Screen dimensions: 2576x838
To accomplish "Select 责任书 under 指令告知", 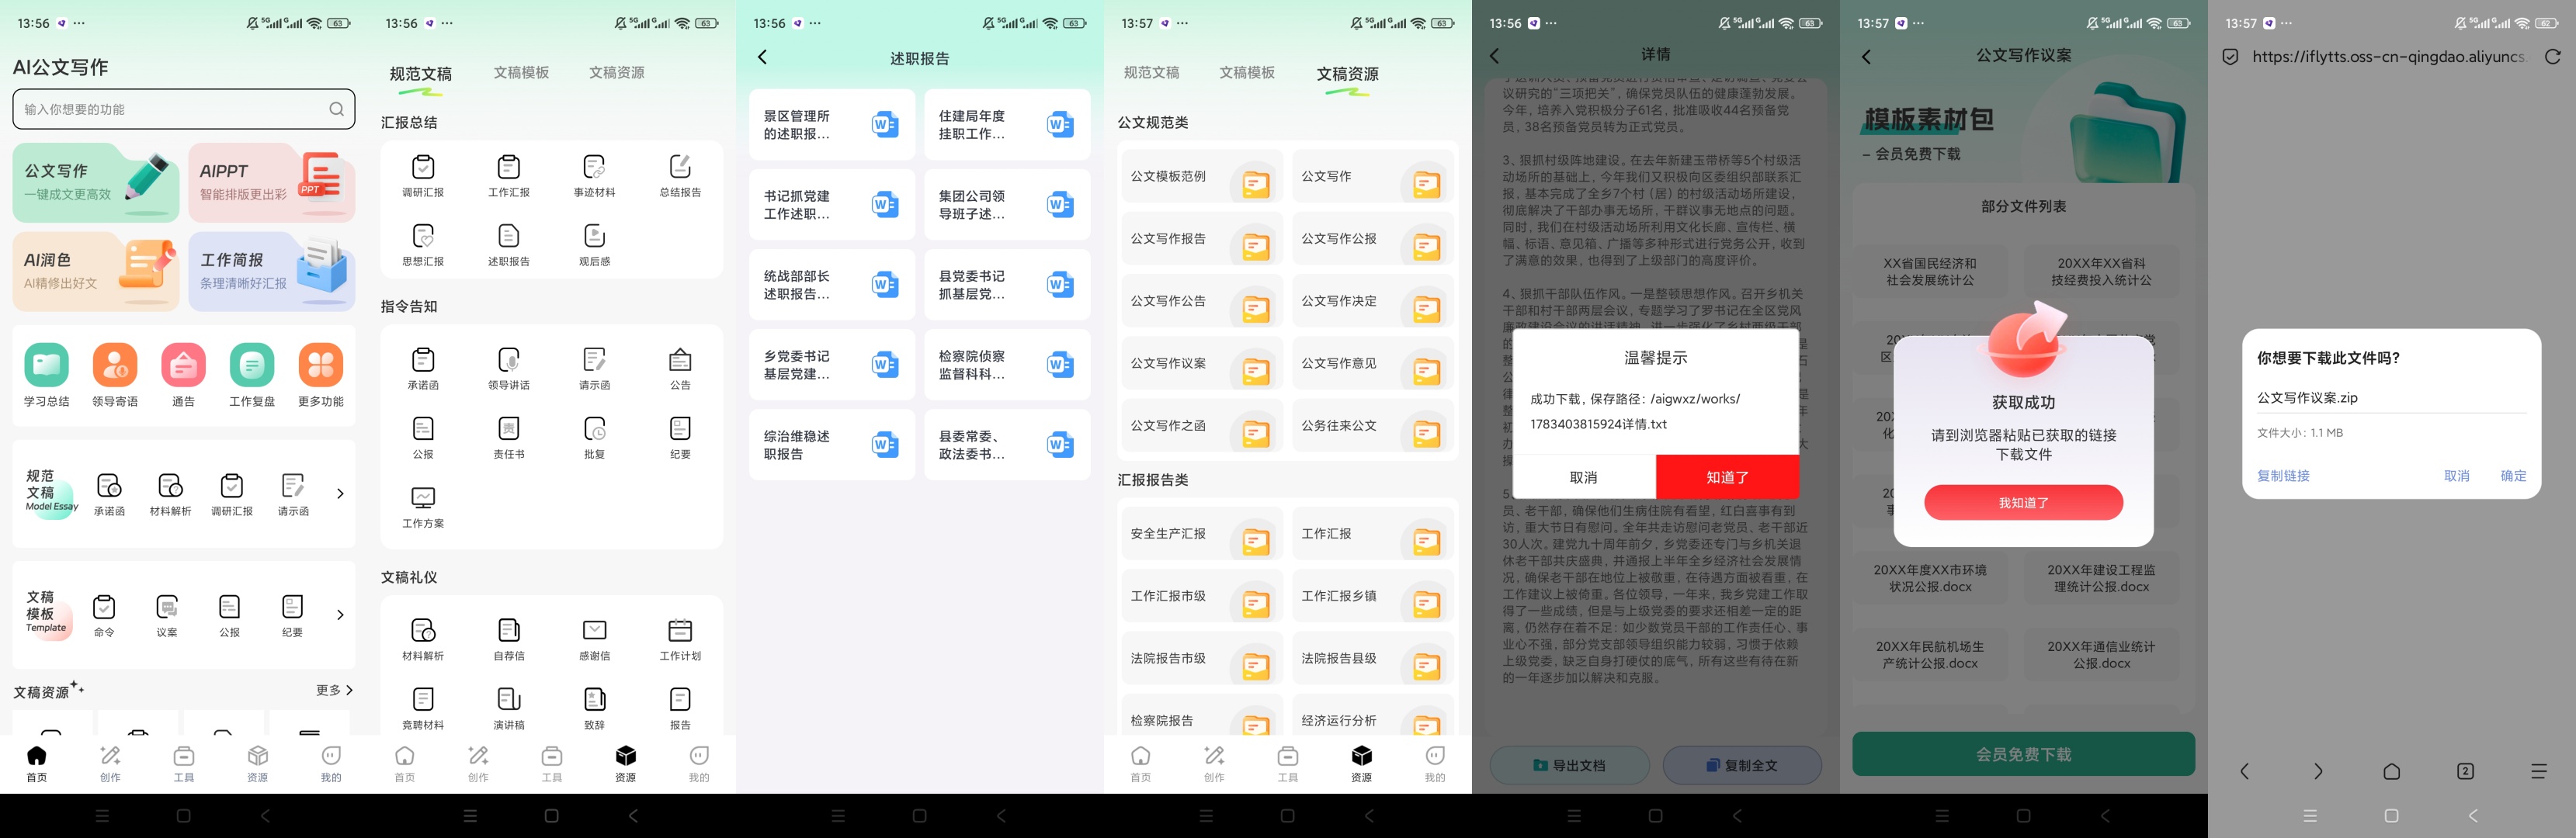I will (509, 438).
